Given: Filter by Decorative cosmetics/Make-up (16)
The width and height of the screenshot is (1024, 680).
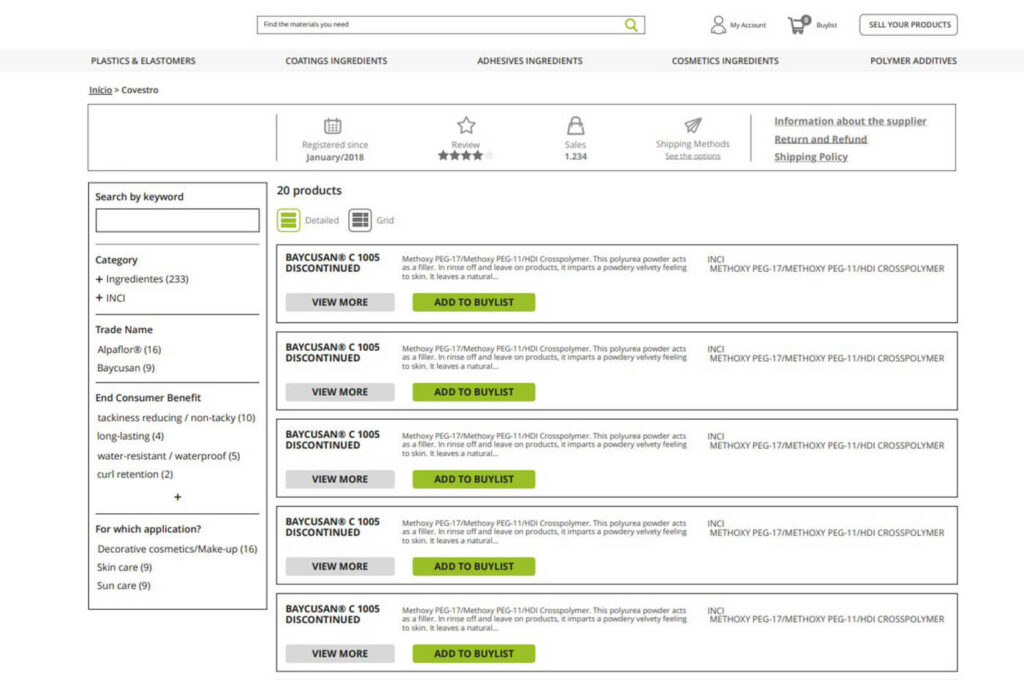Looking at the screenshot, I should pos(177,549).
